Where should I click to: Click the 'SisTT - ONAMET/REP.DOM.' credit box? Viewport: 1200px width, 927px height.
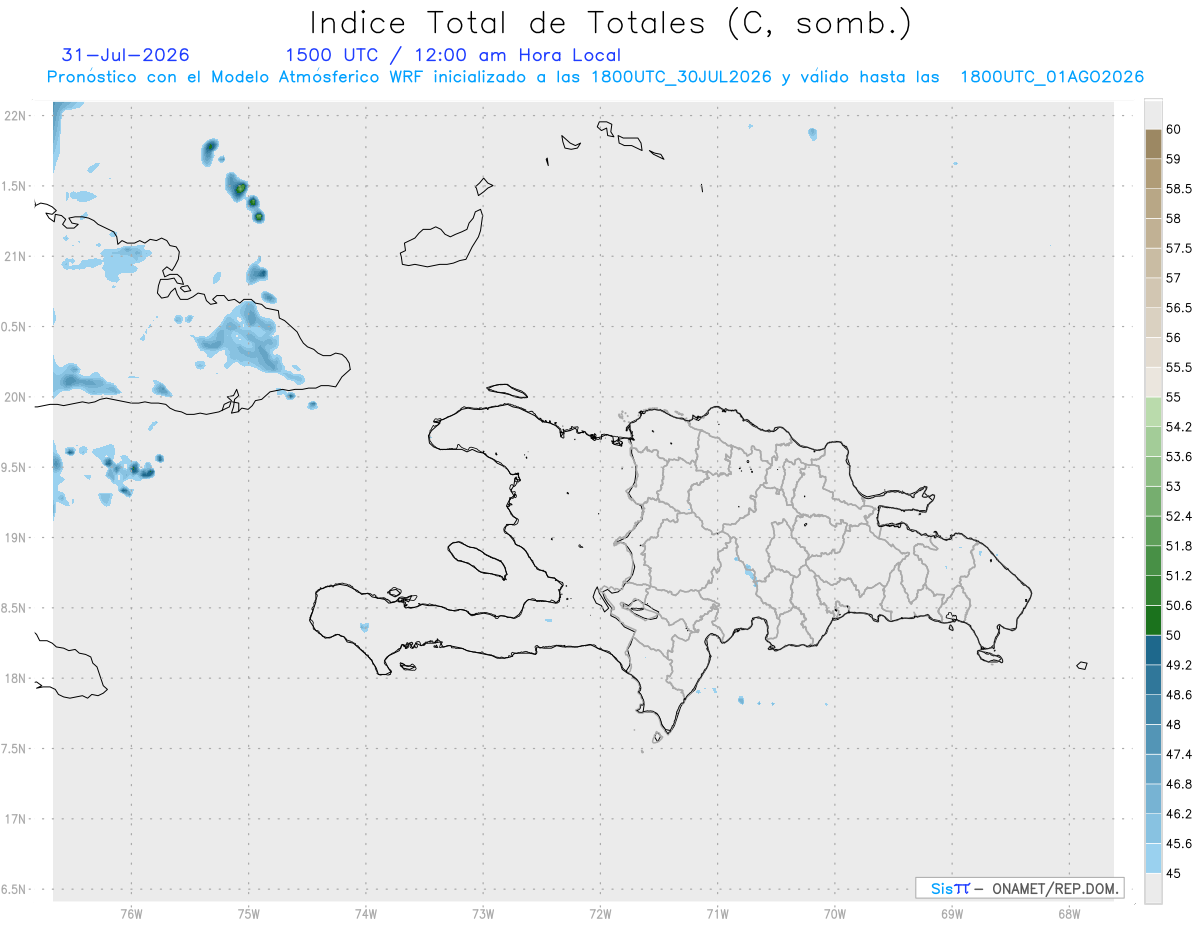[x=1019, y=888]
